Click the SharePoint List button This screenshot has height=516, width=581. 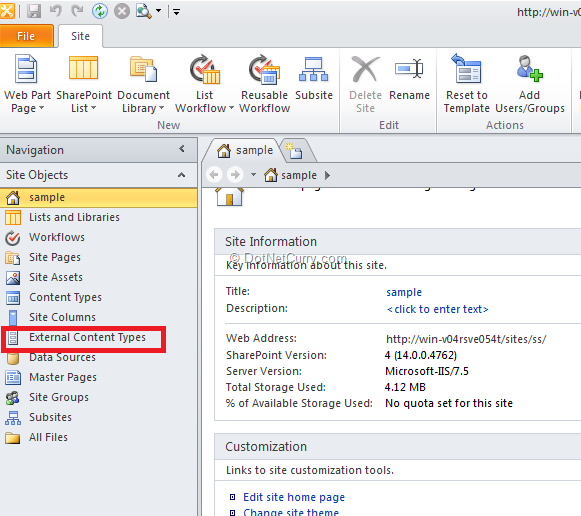pyautogui.click(x=84, y=84)
